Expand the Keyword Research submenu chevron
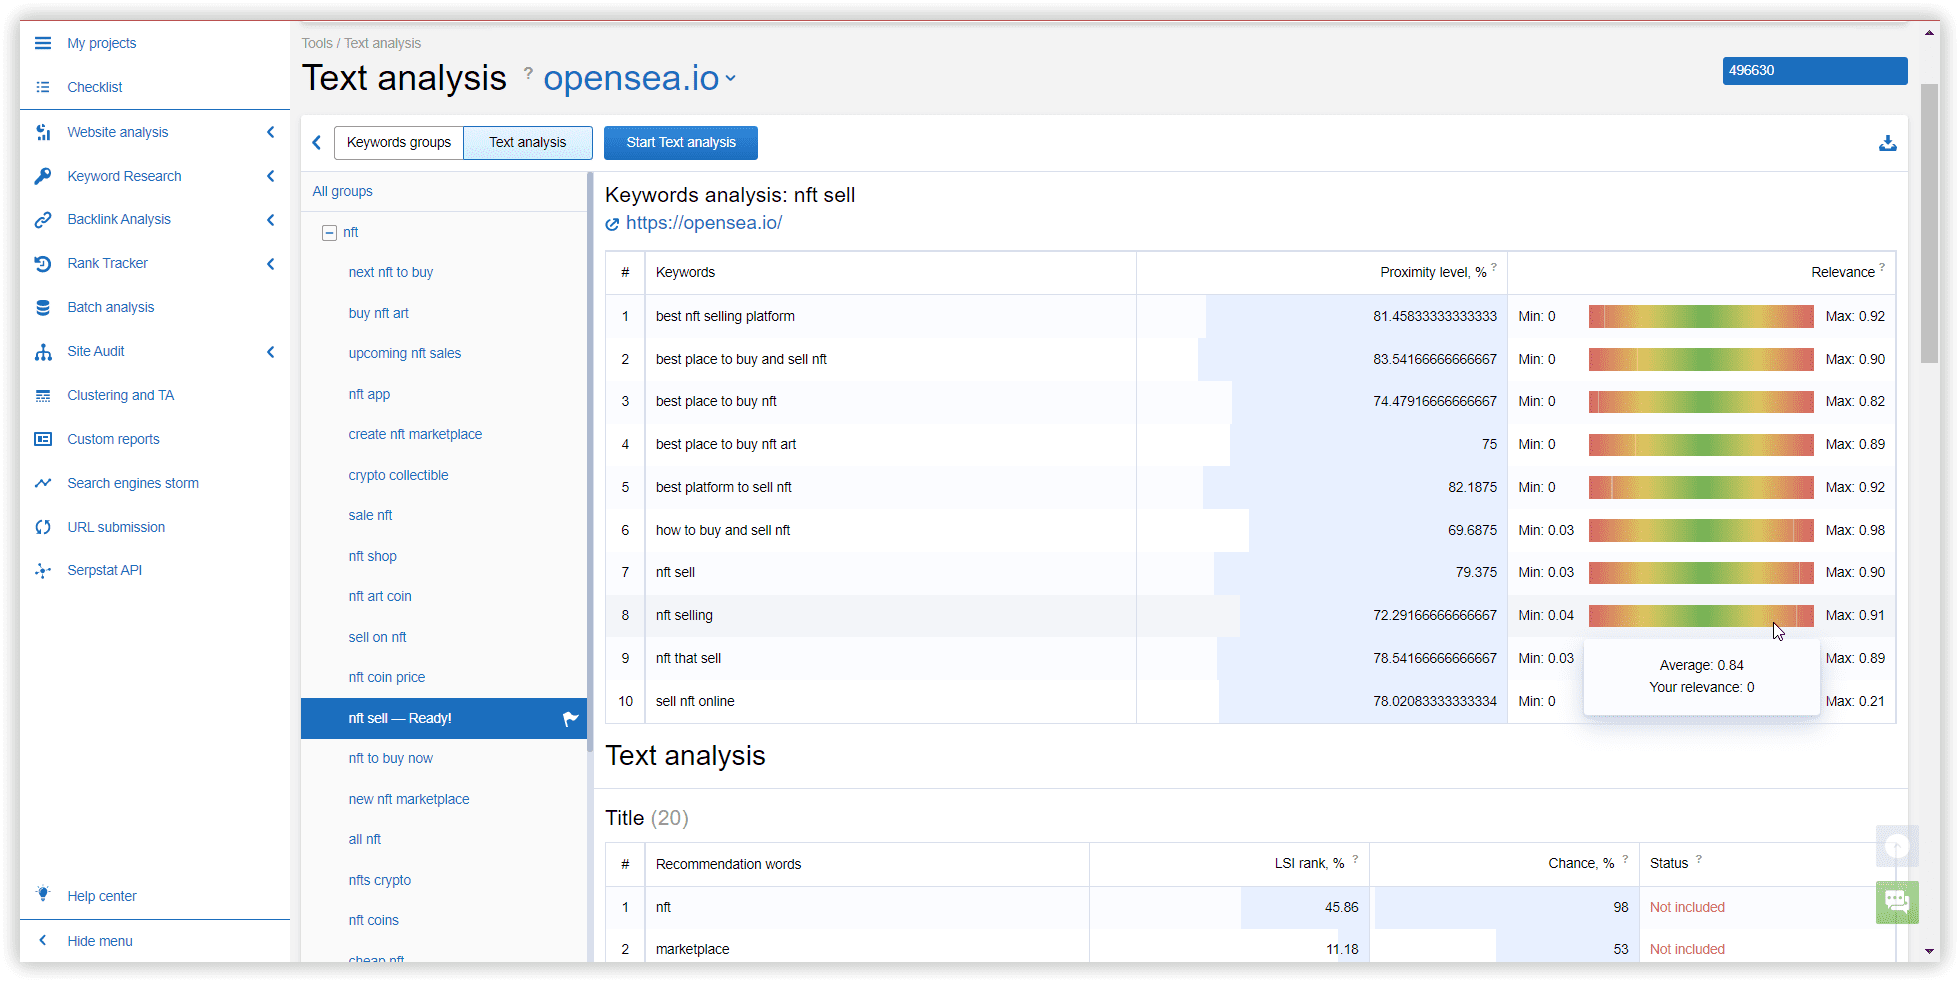Image resolution: width=1960 pixels, height=982 pixels. pyautogui.click(x=270, y=176)
